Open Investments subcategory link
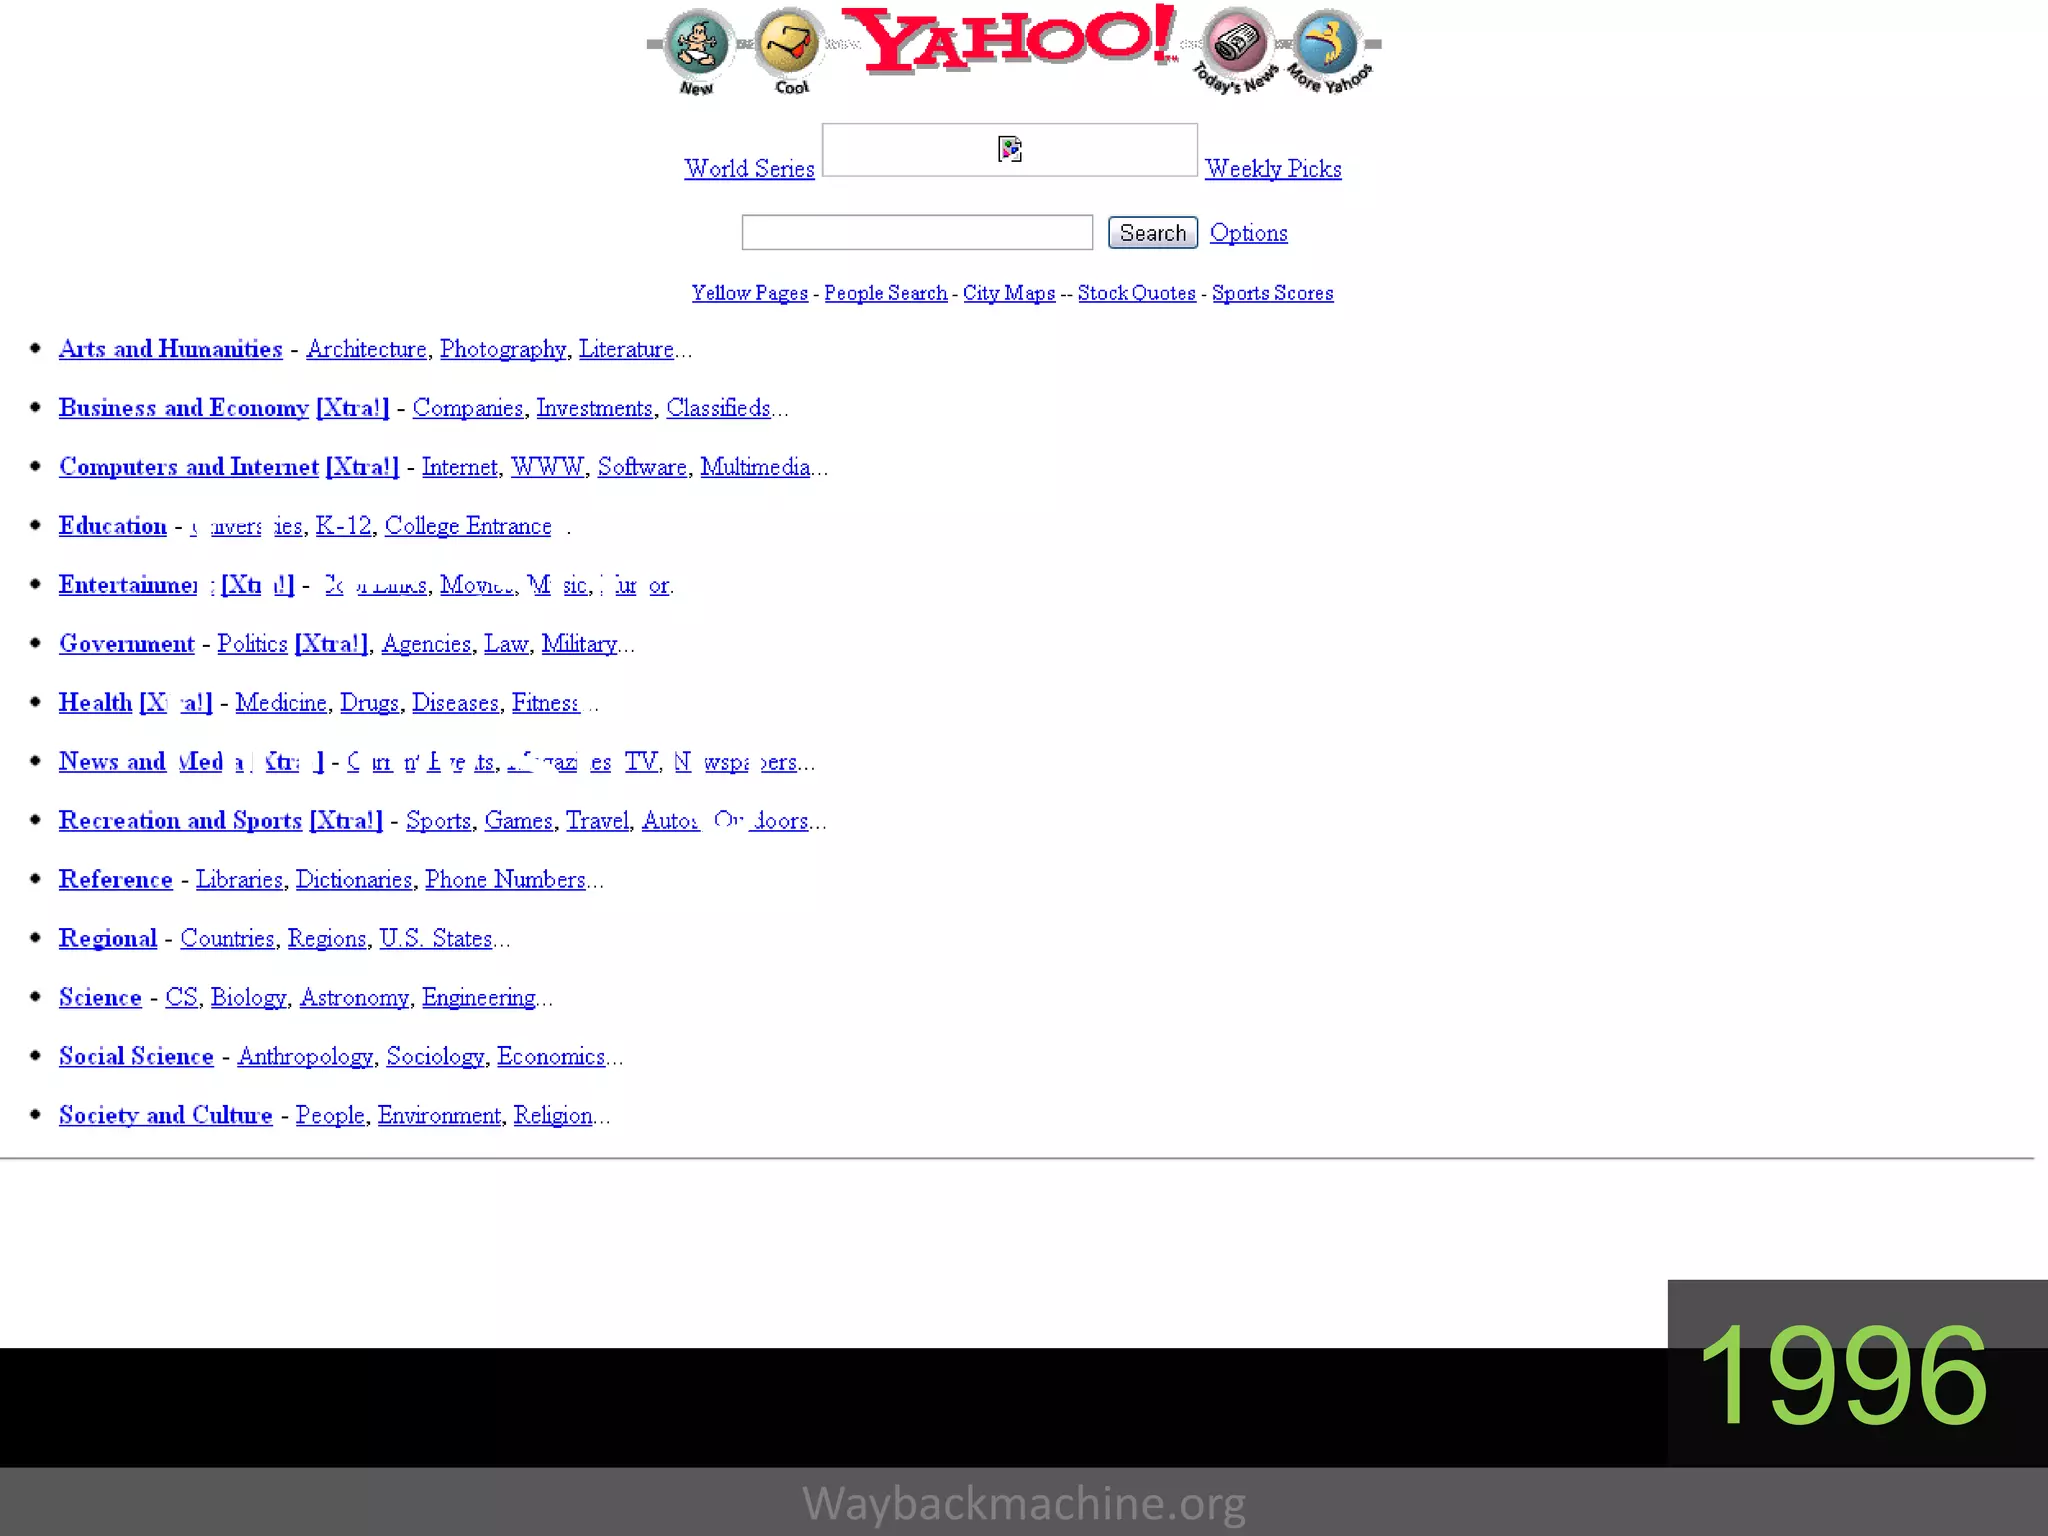2048x1536 pixels. (x=595, y=408)
